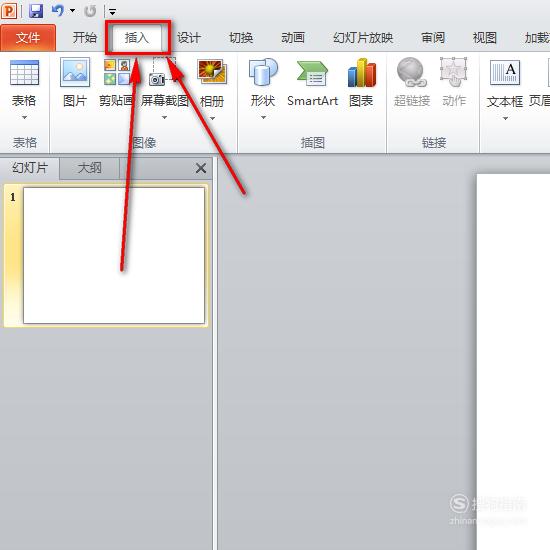Open the Customize Quick Access Toolbar dropdown
The width and height of the screenshot is (550, 550).
tap(112, 12)
